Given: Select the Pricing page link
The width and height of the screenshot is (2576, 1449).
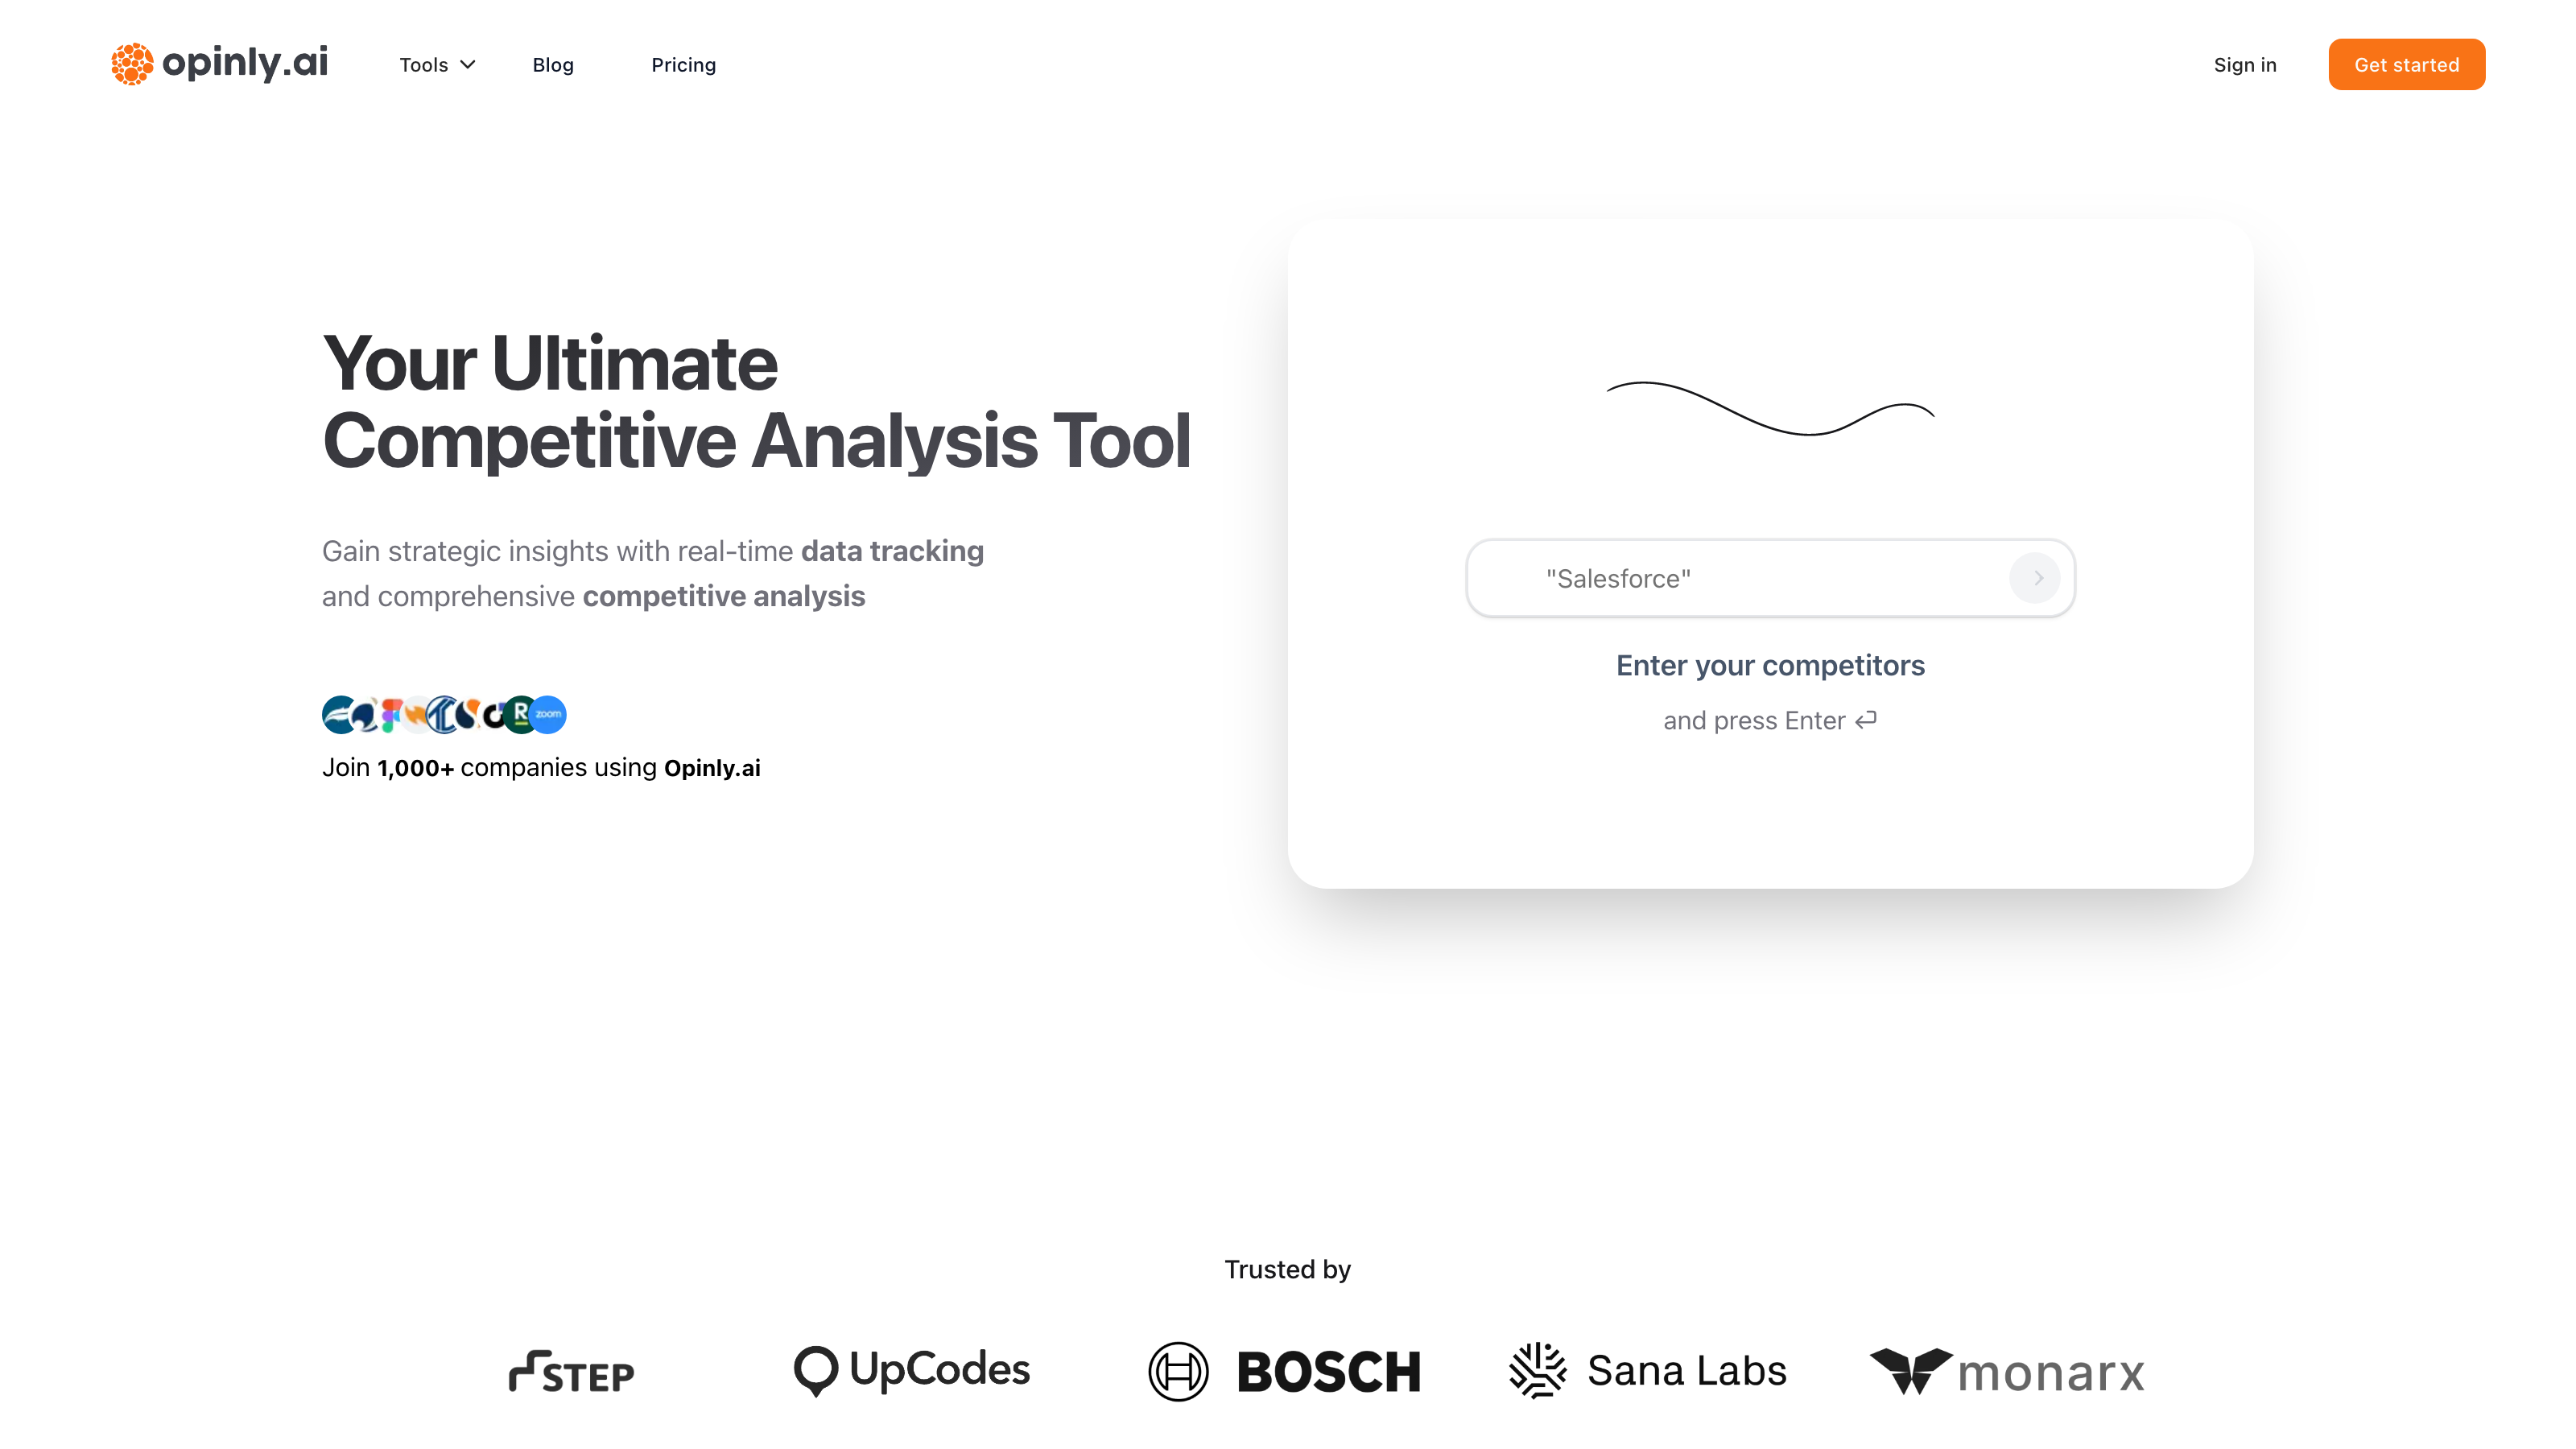Looking at the screenshot, I should [683, 64].
